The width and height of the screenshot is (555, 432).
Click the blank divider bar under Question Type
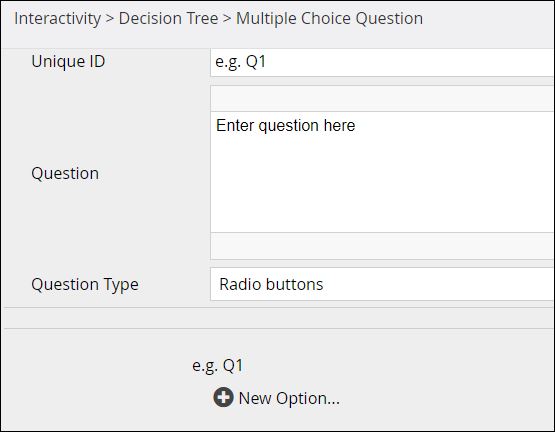coord(279,318)
